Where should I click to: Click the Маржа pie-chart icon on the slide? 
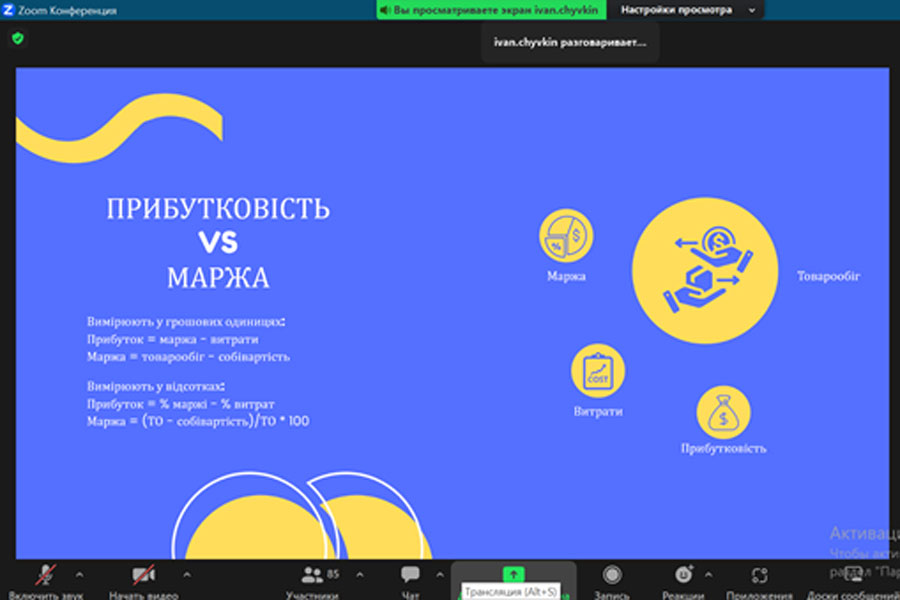tap(566, 236)
